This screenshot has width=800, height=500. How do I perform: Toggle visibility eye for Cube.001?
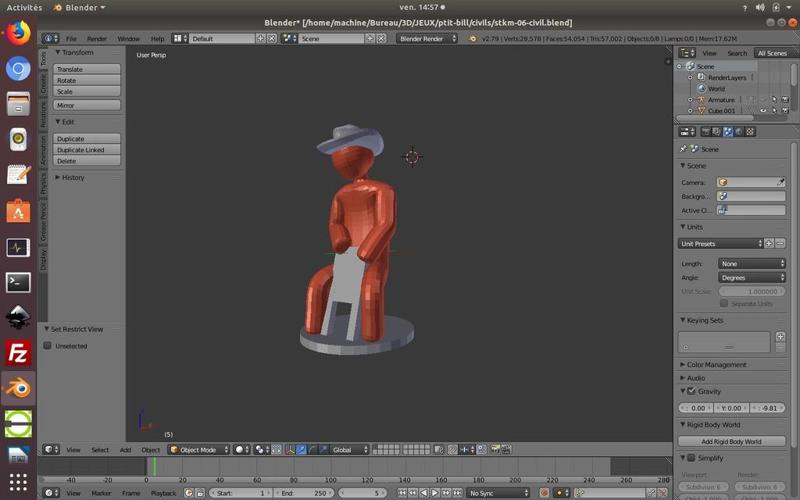click(x=762, y=111)
